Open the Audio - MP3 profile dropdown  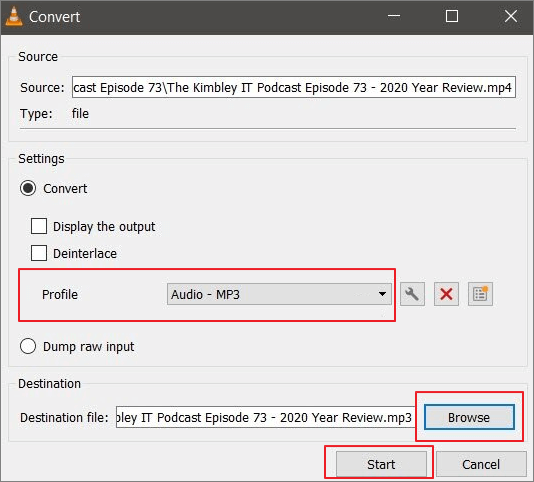pos(279,294)
